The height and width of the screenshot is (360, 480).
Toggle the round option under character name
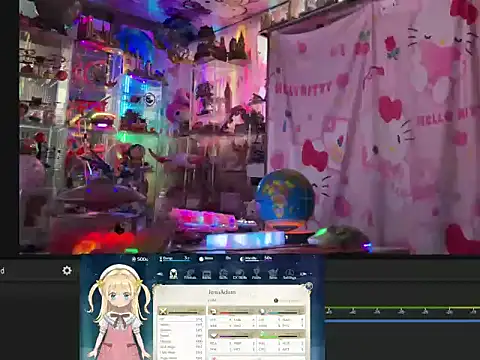click(276, 301)
